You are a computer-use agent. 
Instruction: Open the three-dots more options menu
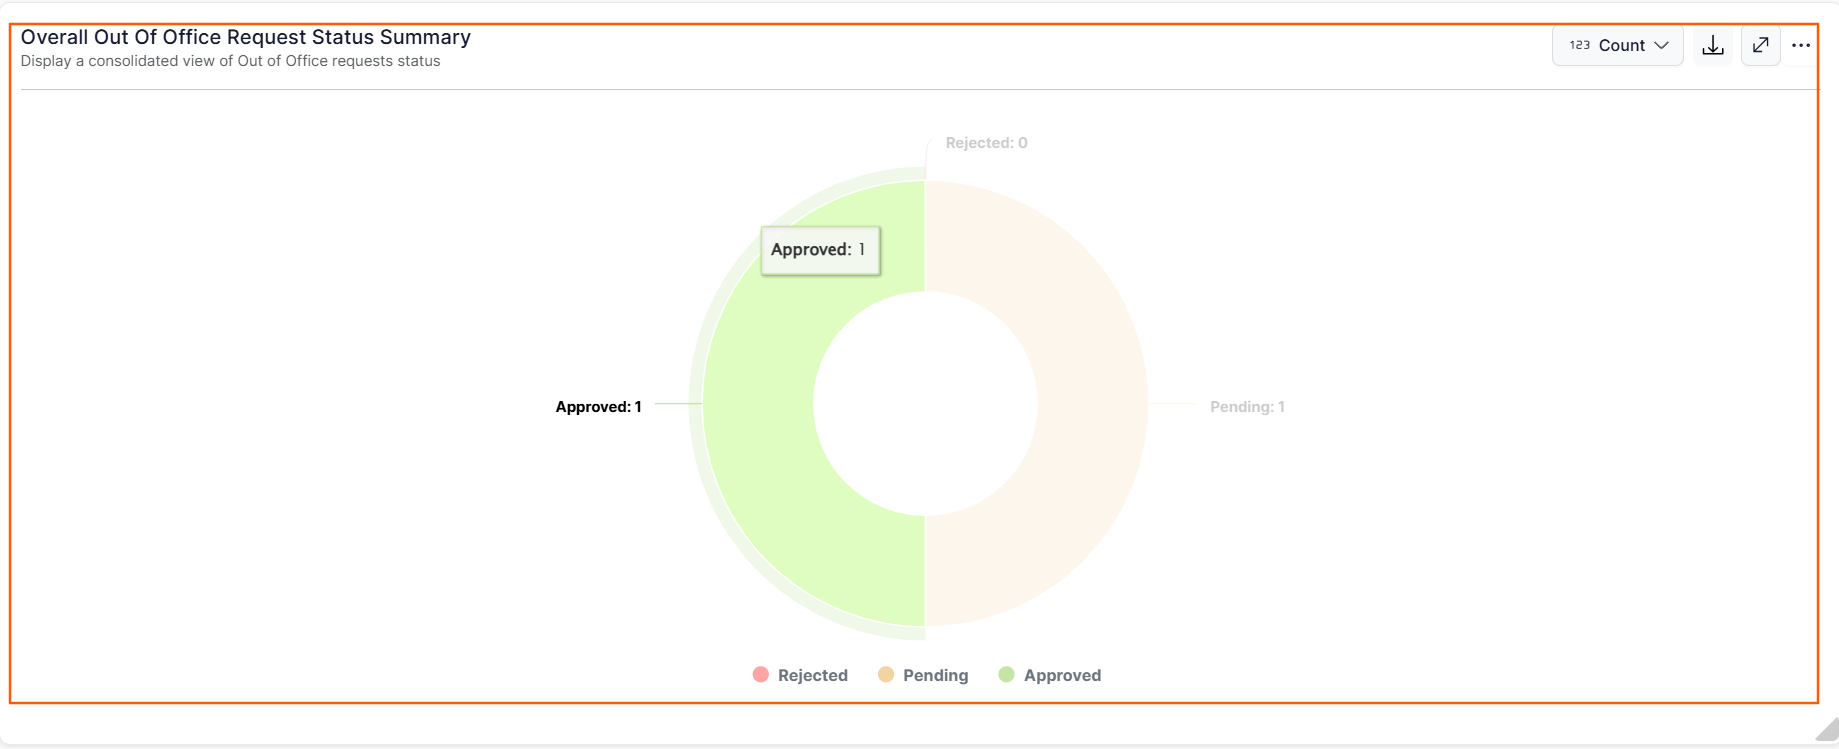point(1801,45)
